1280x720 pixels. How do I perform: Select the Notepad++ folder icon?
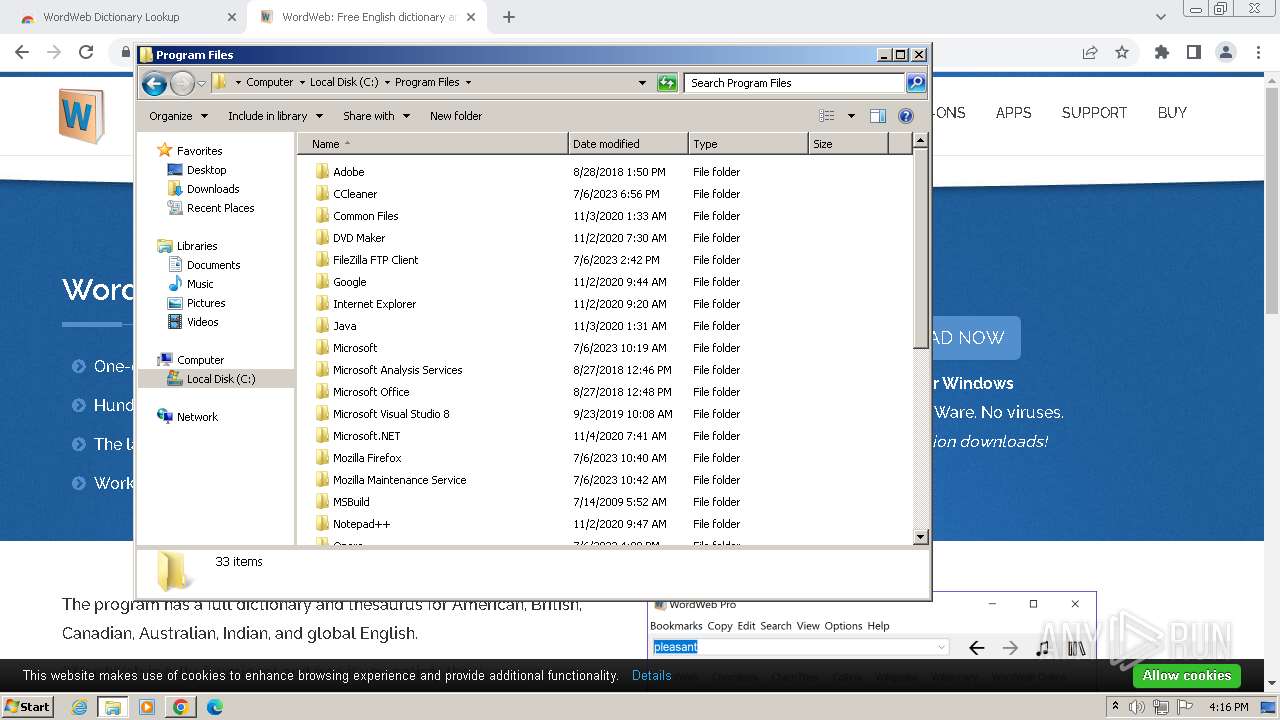[322, 524]
